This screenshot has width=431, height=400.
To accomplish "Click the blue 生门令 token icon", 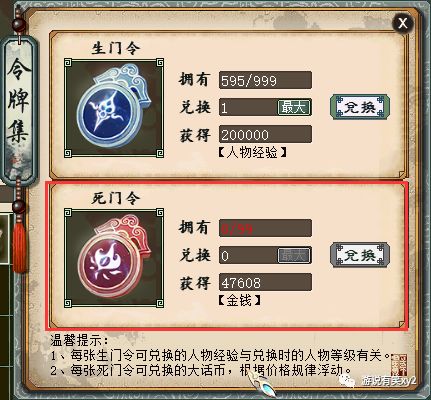I will point(114,108).
